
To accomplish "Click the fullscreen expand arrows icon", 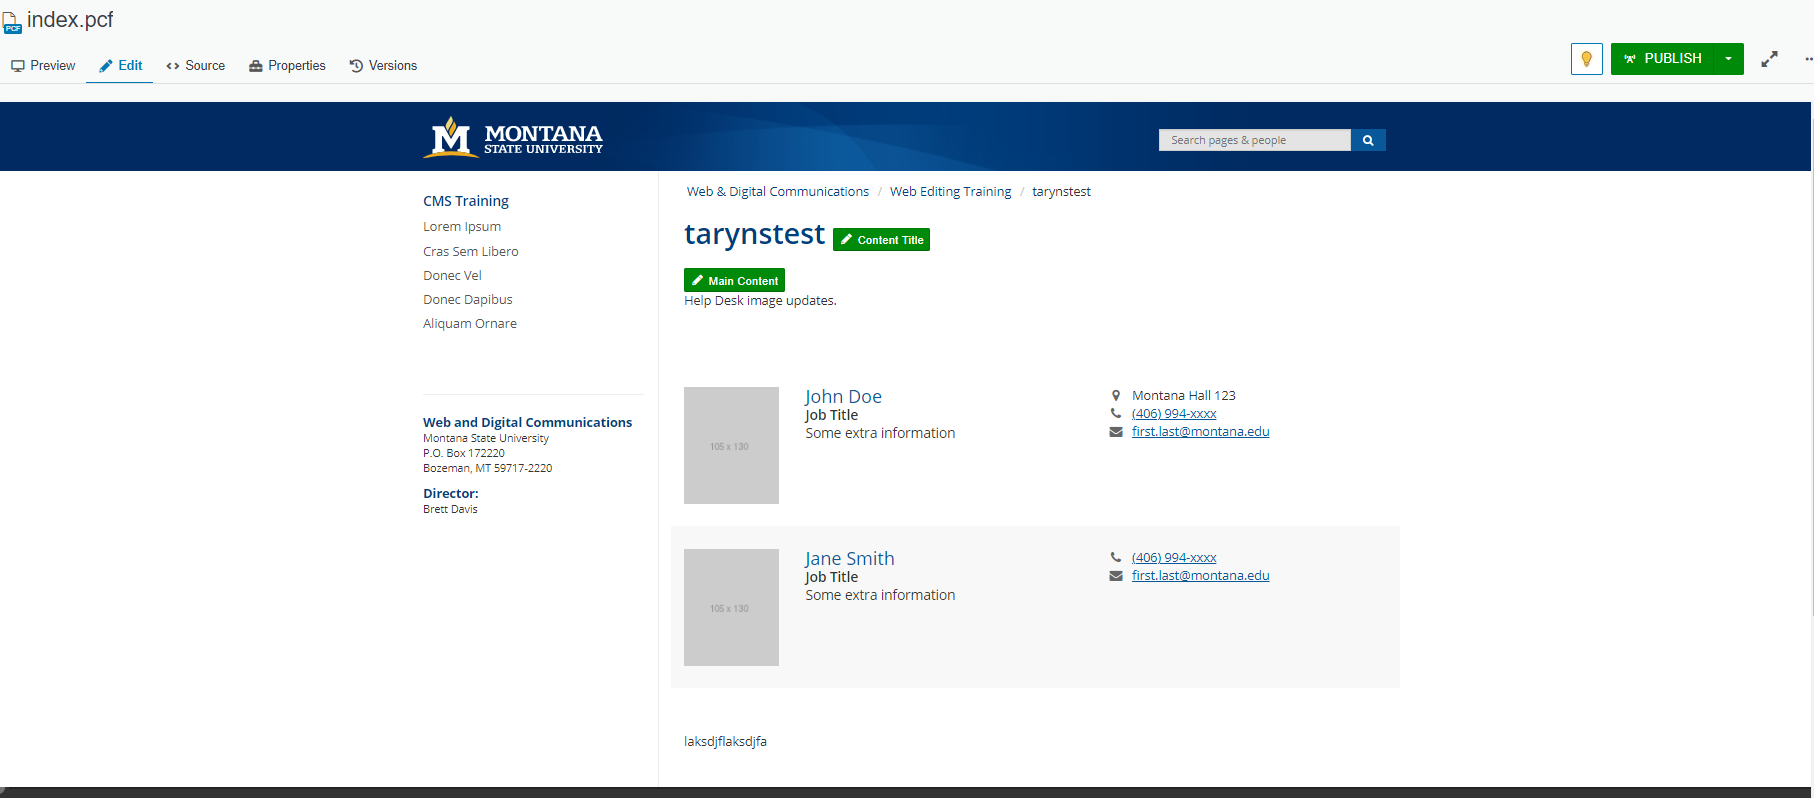I will pos(1769,59).
